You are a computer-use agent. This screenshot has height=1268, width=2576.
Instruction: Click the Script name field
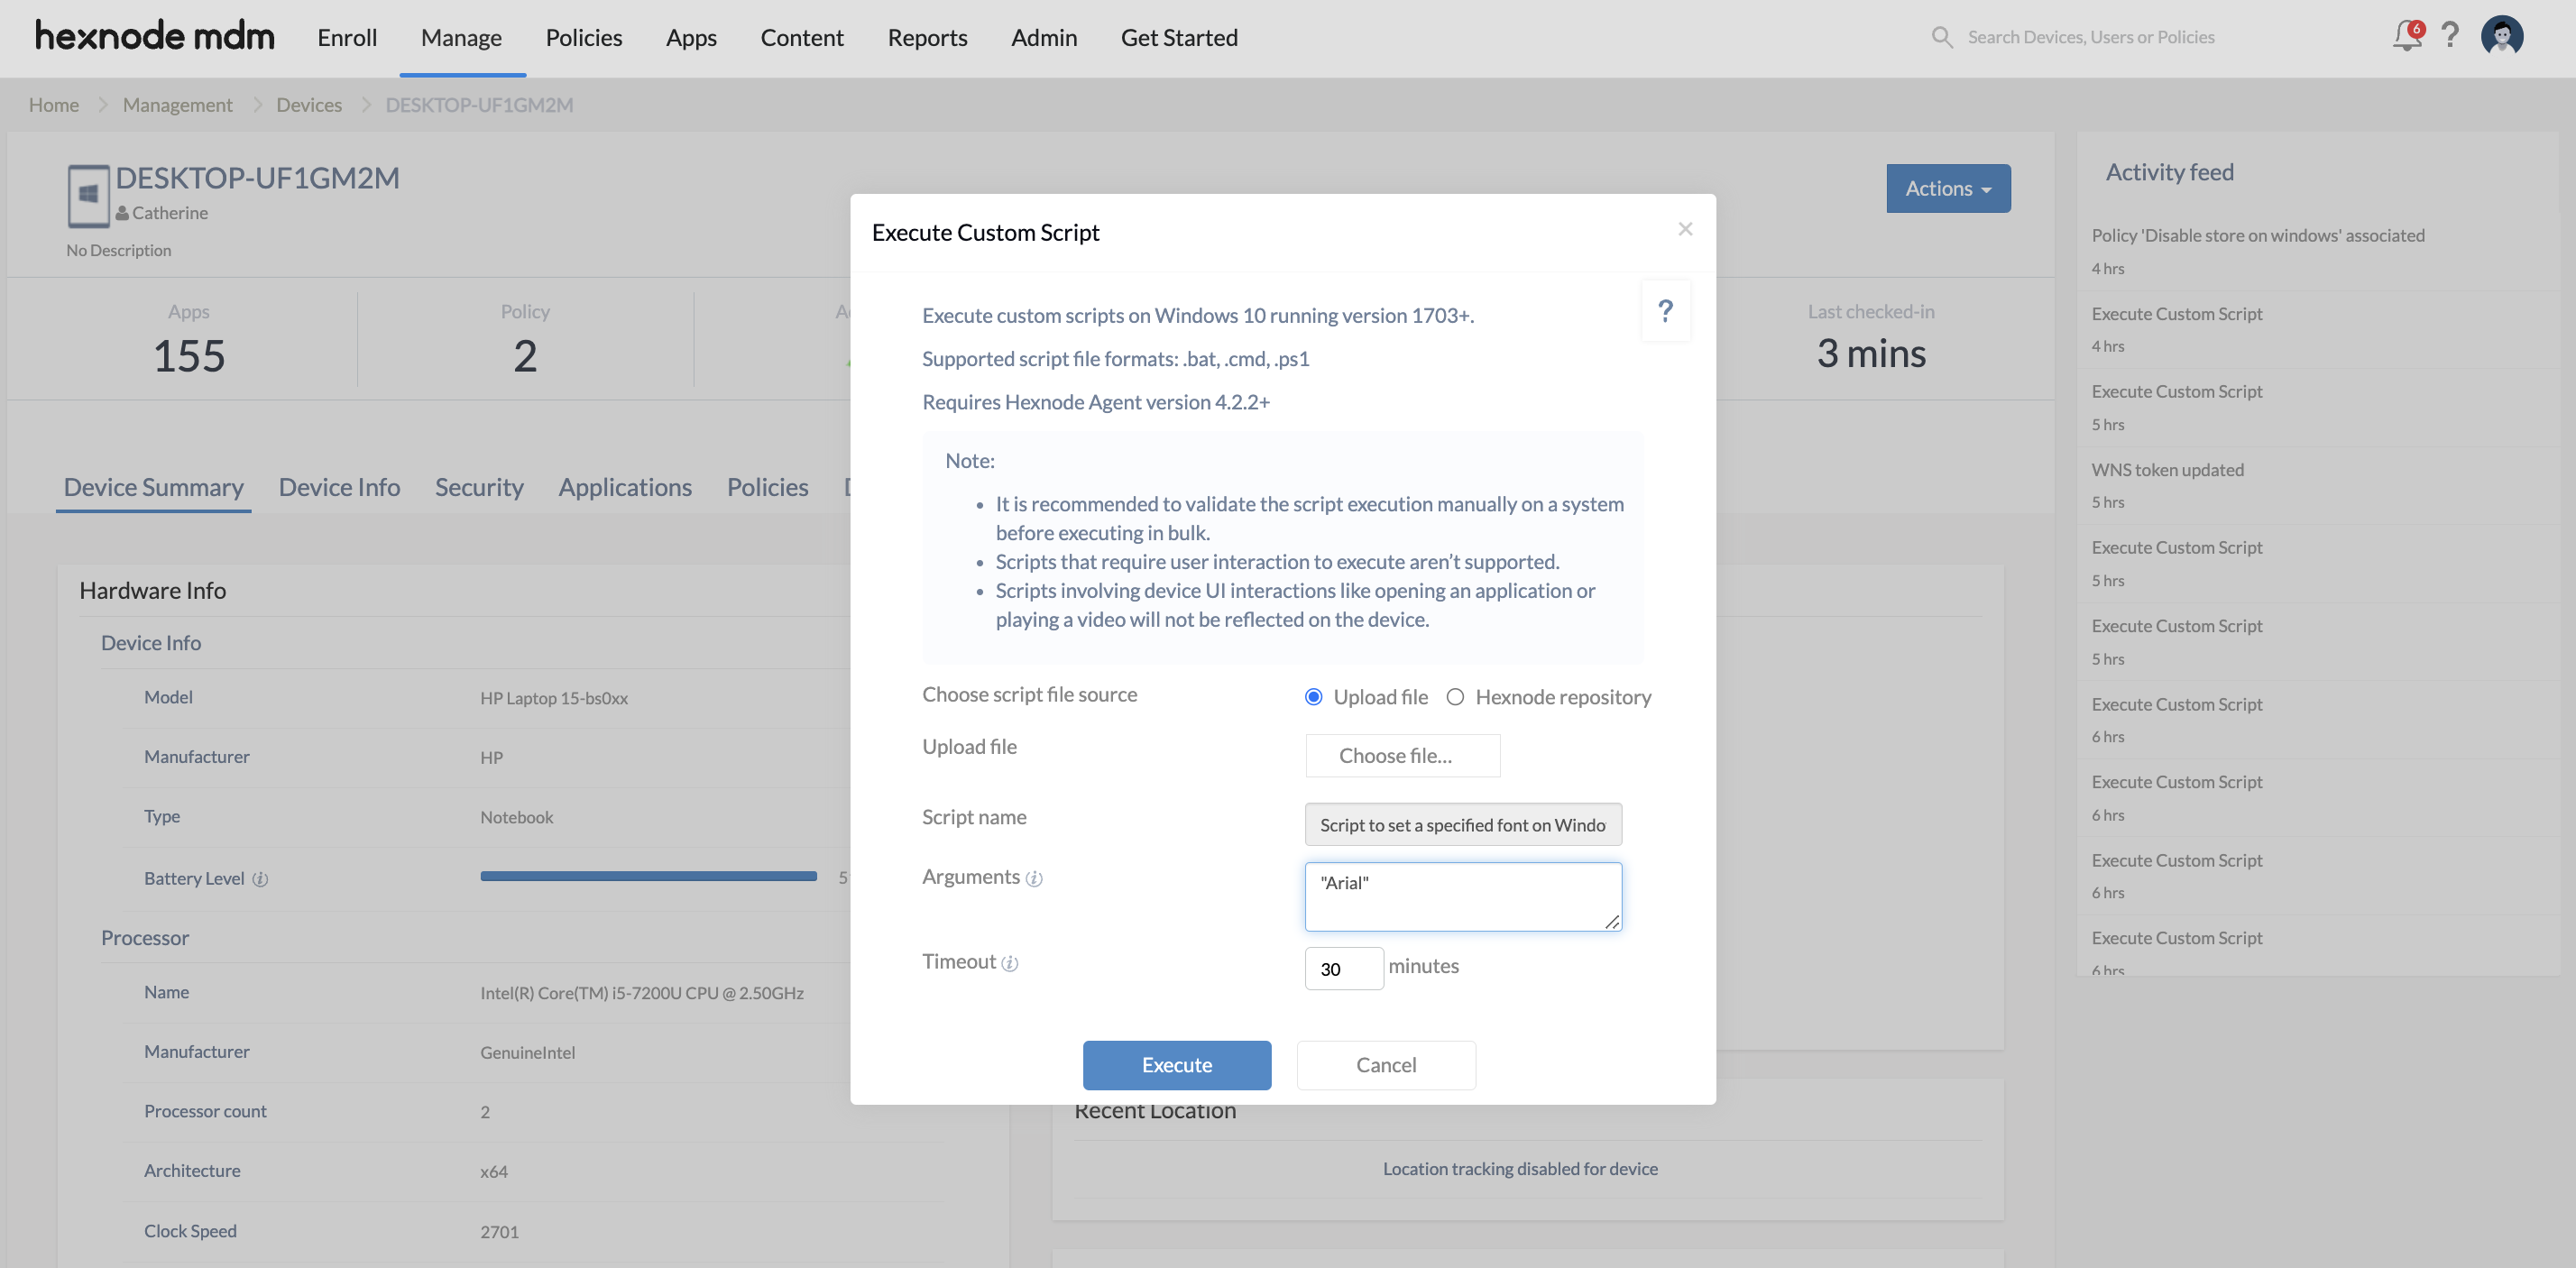click(x=1462, y=824)
